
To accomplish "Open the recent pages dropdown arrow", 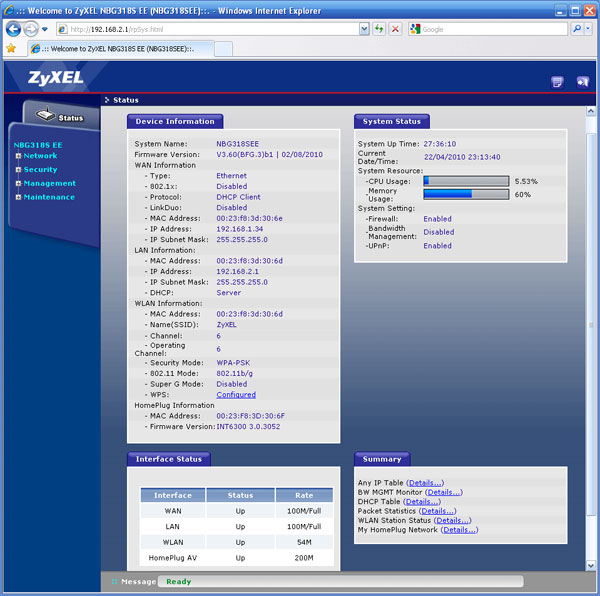I will [45, 29].
